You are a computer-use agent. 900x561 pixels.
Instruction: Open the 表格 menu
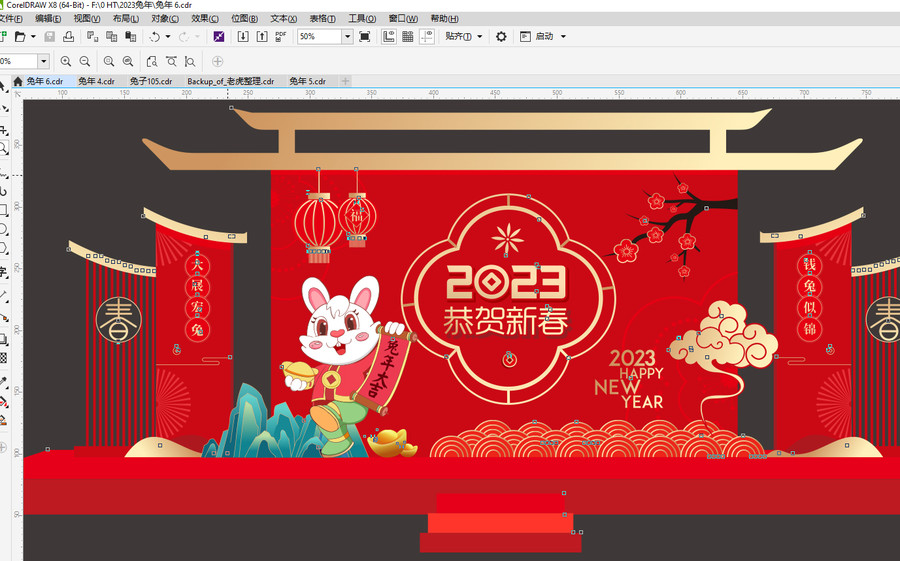323,19
